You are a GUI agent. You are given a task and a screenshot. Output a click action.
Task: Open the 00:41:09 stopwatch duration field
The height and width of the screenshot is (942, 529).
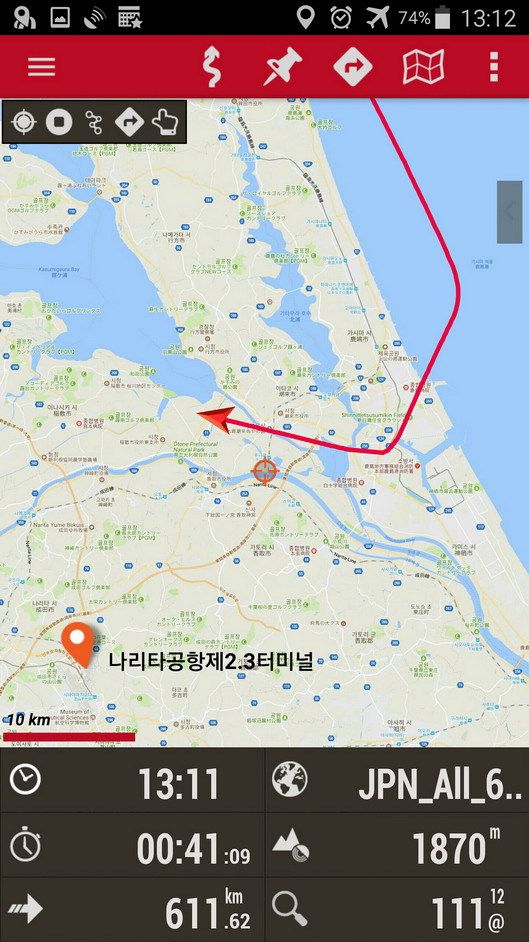(132, 846)
